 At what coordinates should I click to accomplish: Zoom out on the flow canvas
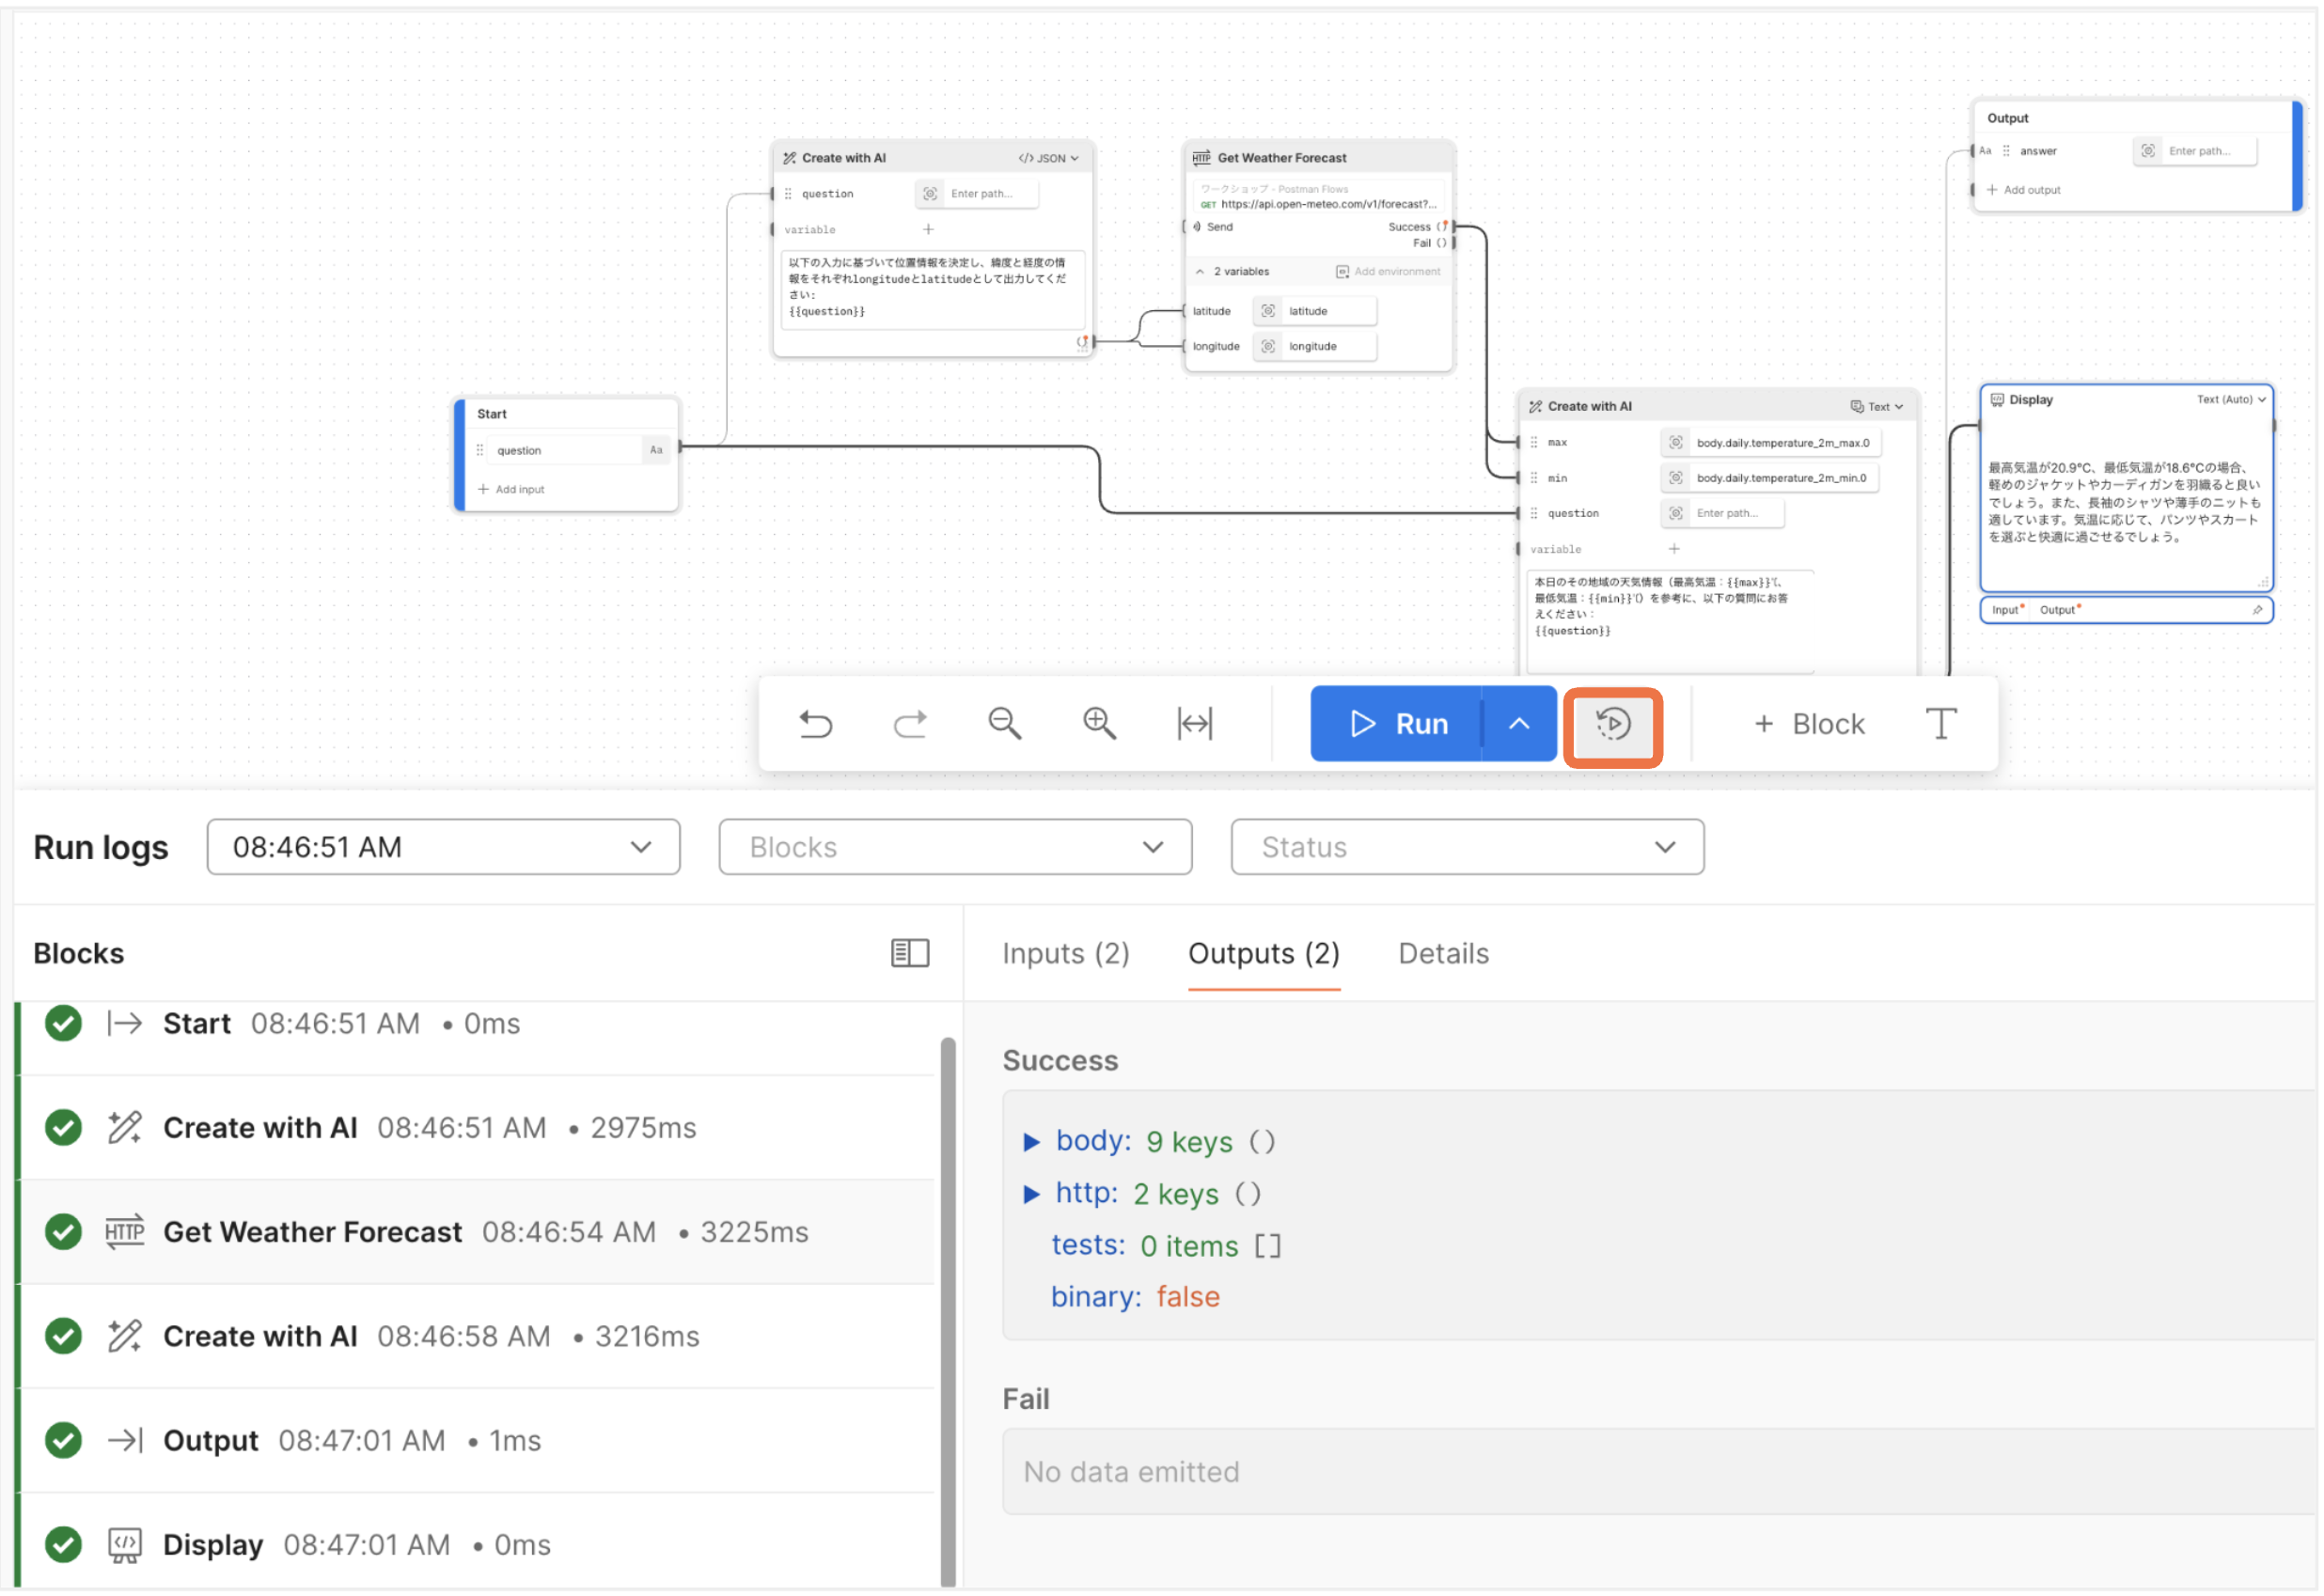1004,723
